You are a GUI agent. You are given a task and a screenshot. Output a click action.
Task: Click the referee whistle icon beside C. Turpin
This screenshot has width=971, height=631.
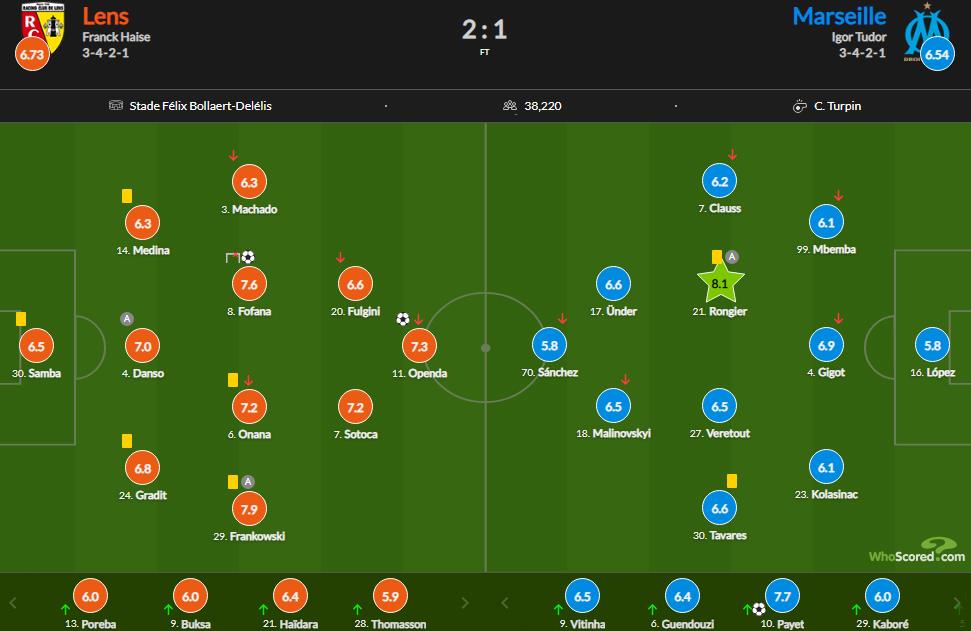pos(799,105)
